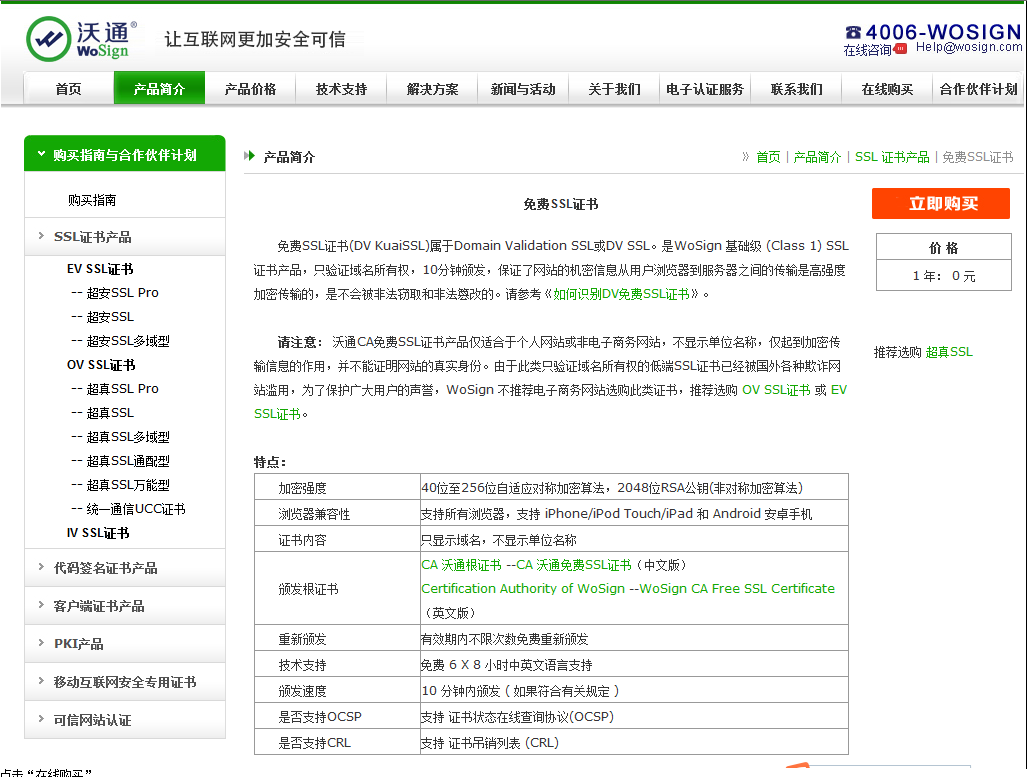Image resolution: width=1027 pixels, height=777 pixels.
Task: Click the 浏览器兼容性 table cell
Action: [337, 514]
